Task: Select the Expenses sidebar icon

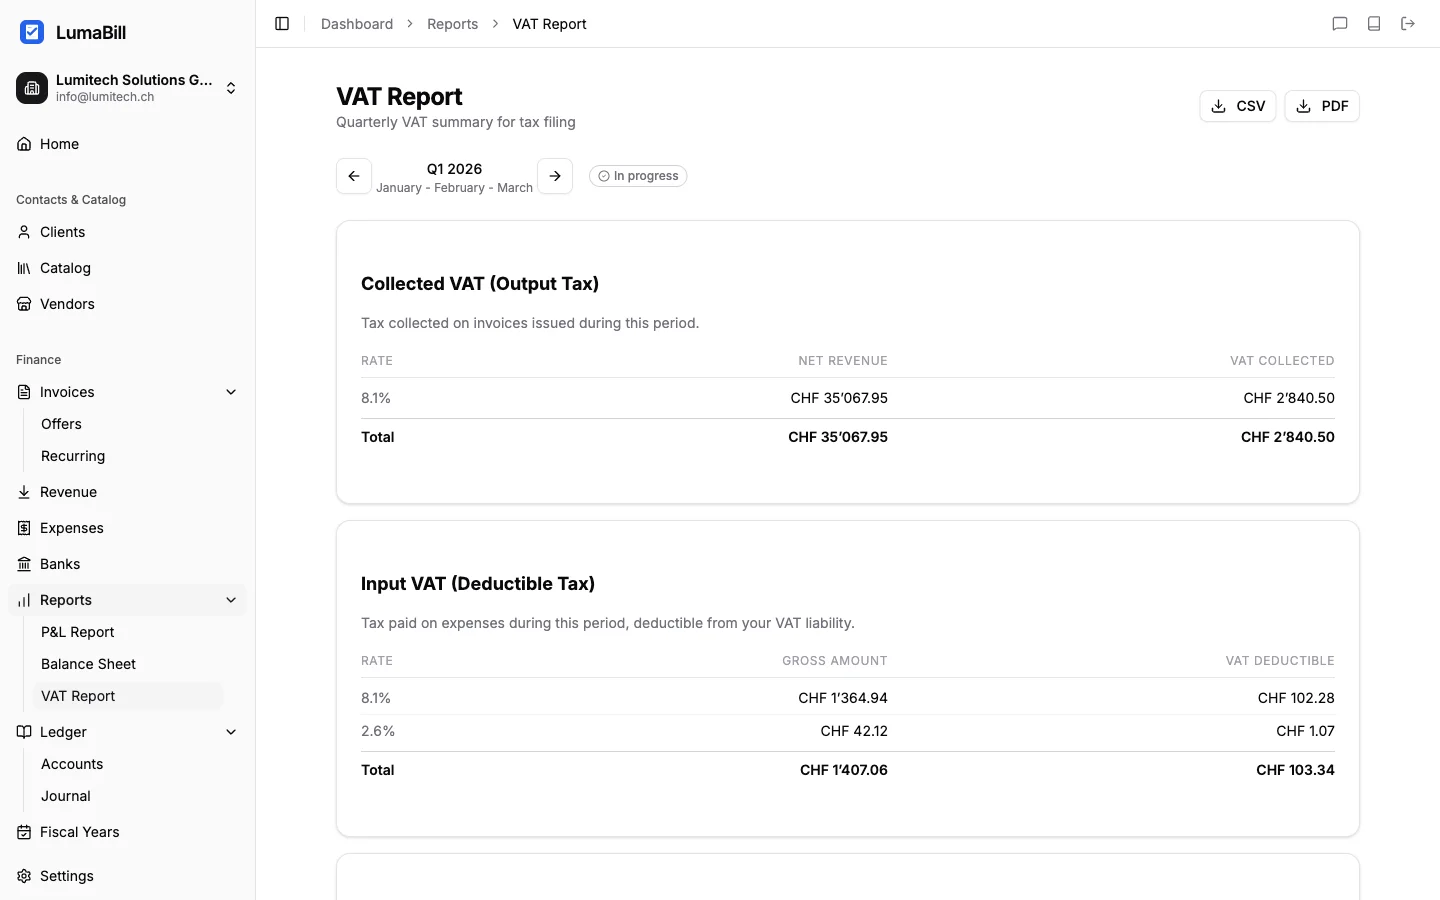Action: 23,528
